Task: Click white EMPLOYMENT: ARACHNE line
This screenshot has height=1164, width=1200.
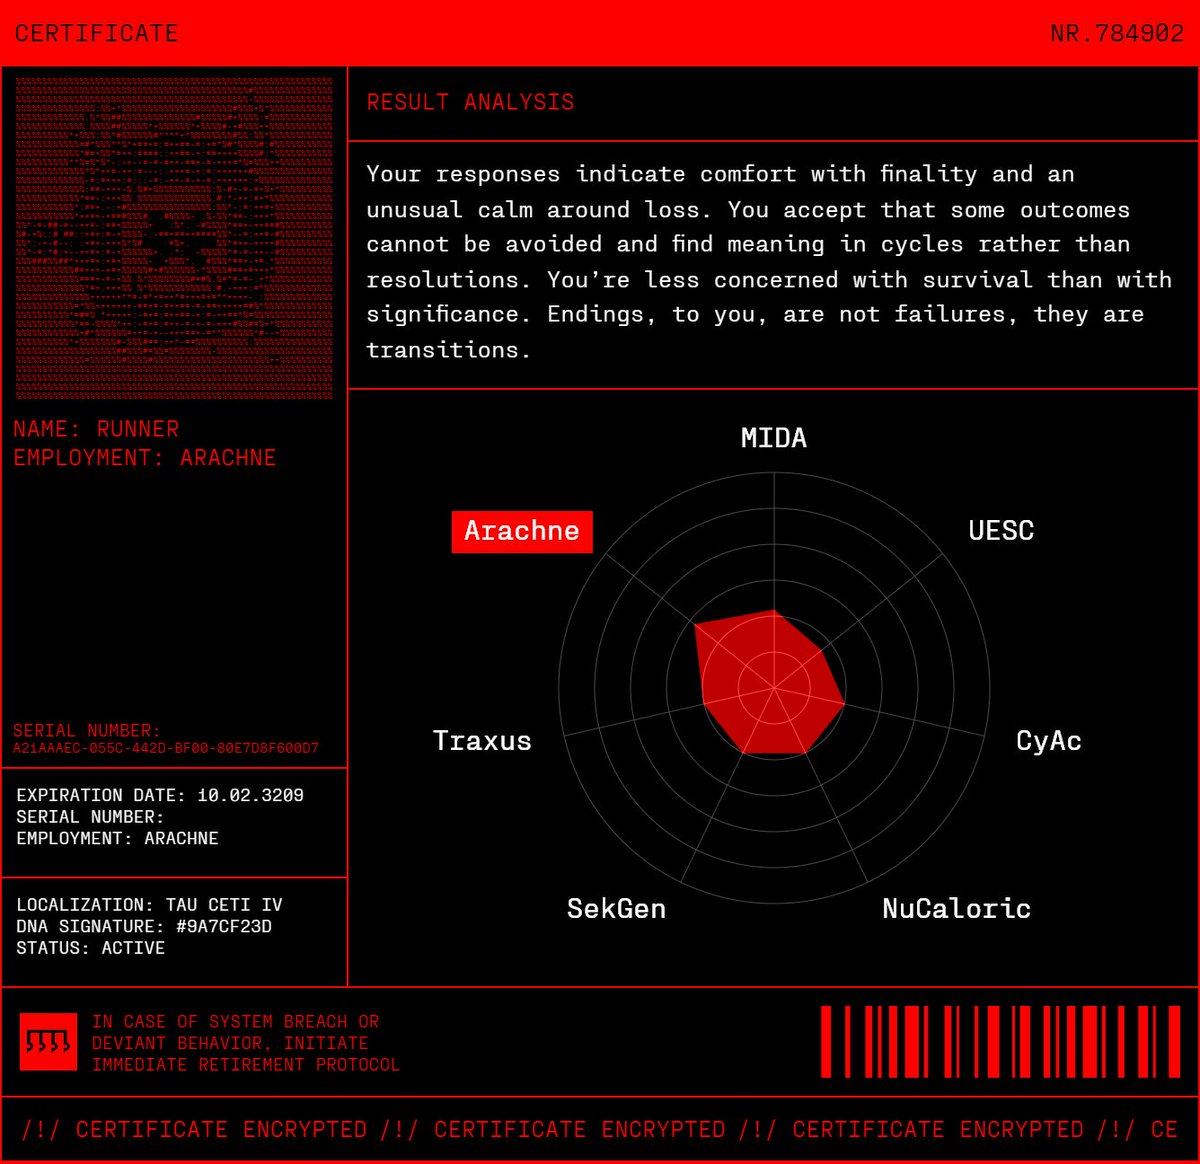Action: point(117,838)
